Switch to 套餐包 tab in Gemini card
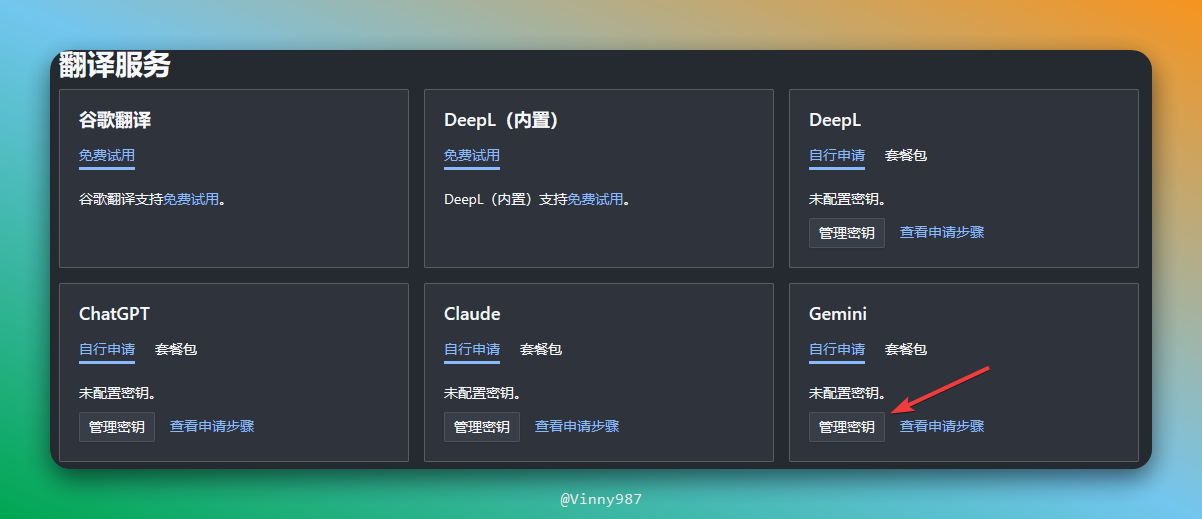The width and height of the screenshot is (1202, 519). 905,350
